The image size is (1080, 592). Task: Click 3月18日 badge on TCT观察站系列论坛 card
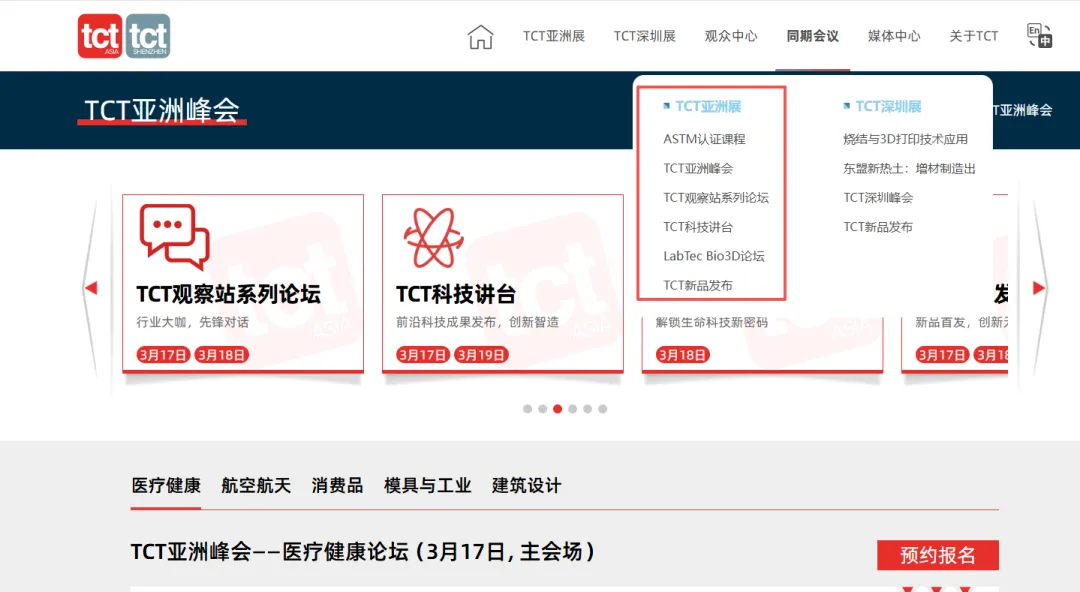(222, 355)
